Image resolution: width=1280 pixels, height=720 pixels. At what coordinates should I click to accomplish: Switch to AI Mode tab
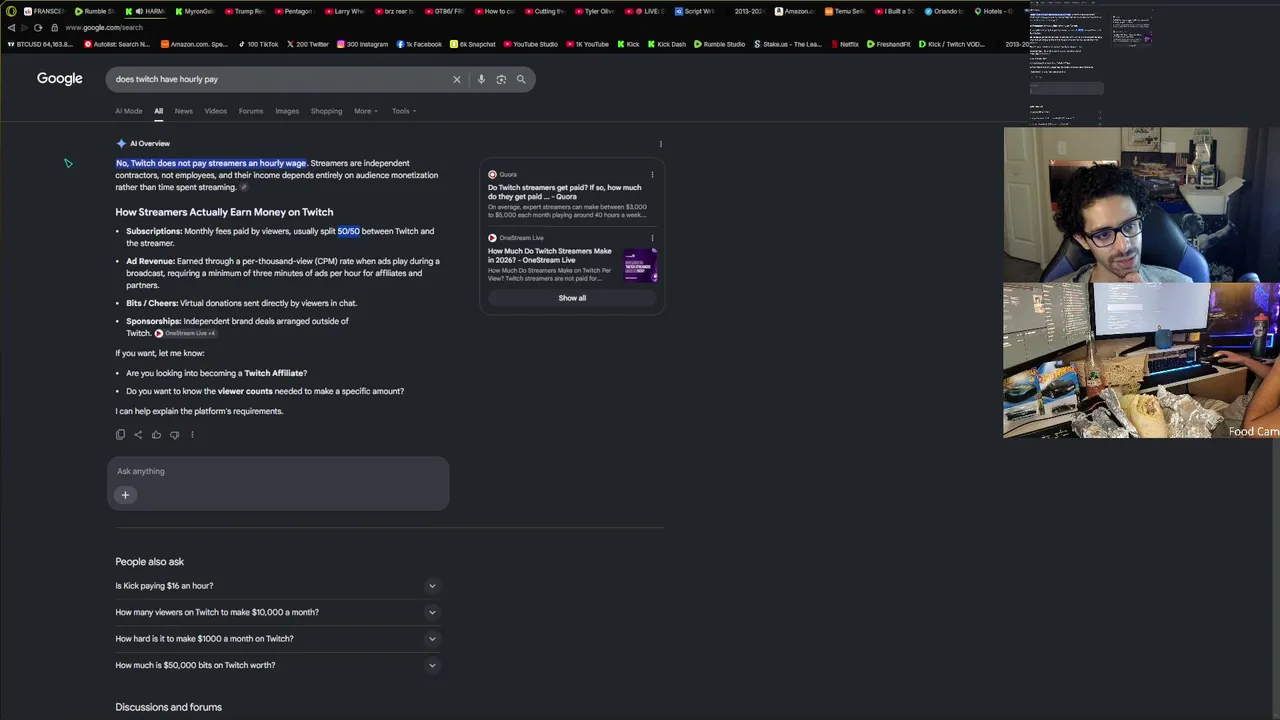[129, 111]
